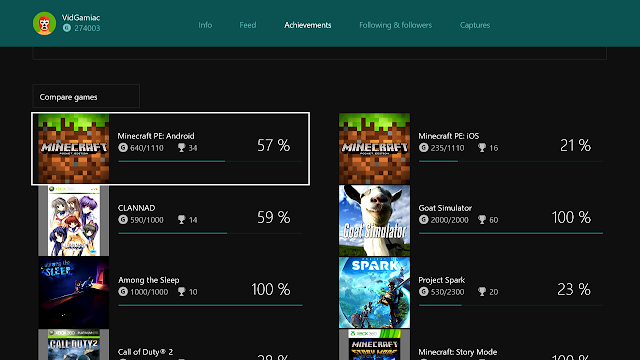Open Minecraft PE: Android cover art
This screenshot has width=640, height=360.
(73, 149)
